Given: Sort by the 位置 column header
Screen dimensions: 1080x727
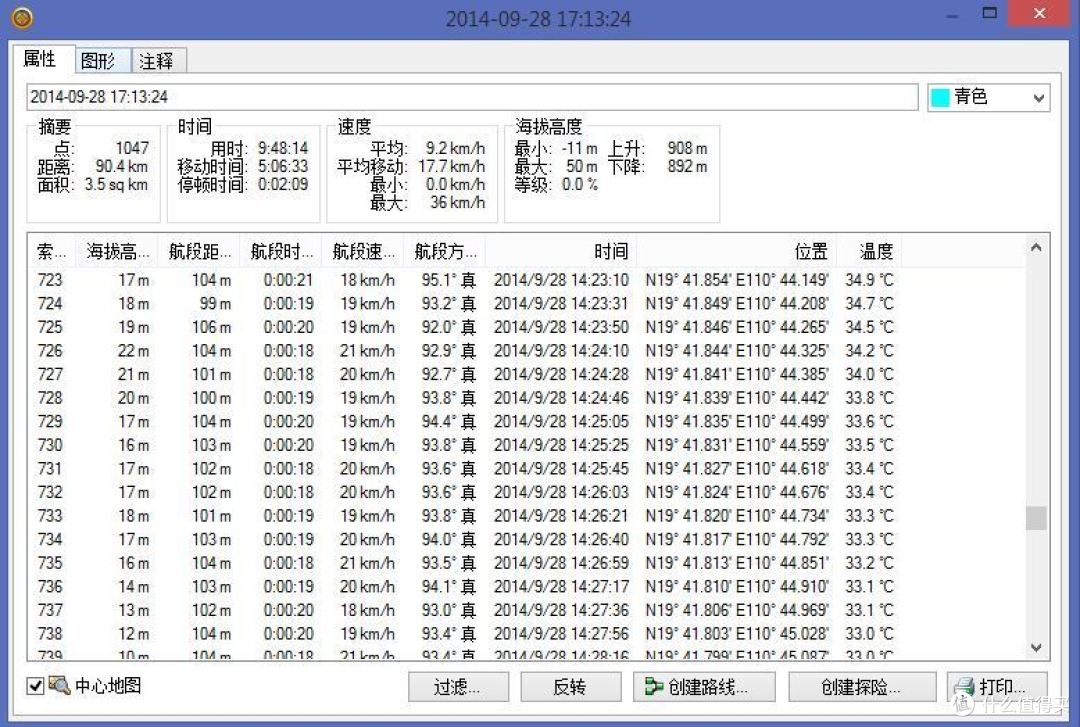Looking at the screenshot, I should pos(737,252).
